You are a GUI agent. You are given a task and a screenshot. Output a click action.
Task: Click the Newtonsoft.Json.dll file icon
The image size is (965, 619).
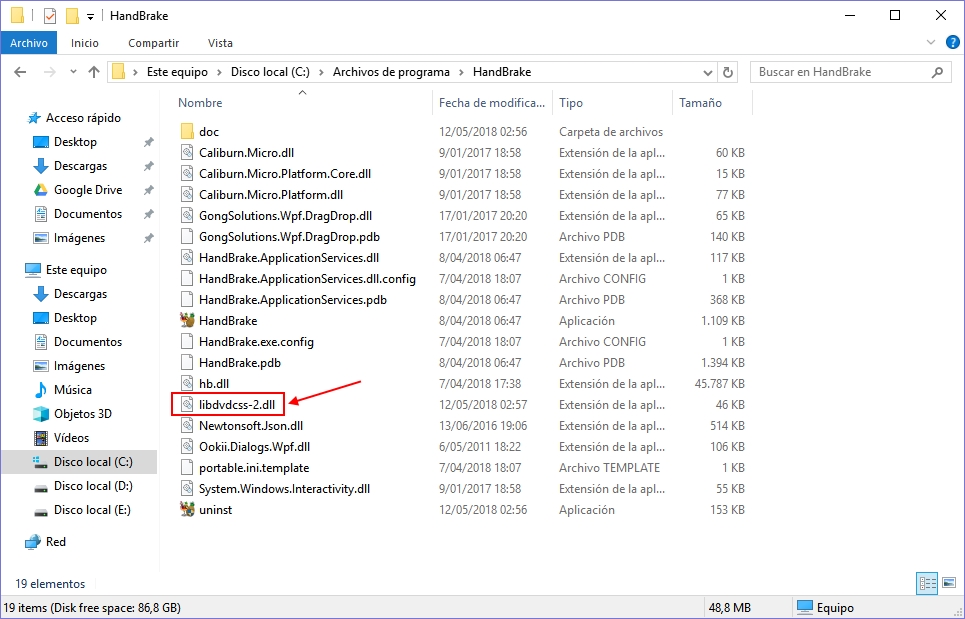point(188,425)
